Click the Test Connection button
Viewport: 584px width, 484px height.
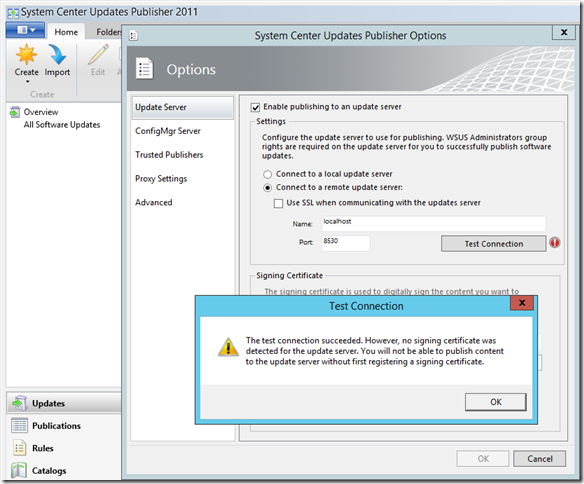(493, 243)
